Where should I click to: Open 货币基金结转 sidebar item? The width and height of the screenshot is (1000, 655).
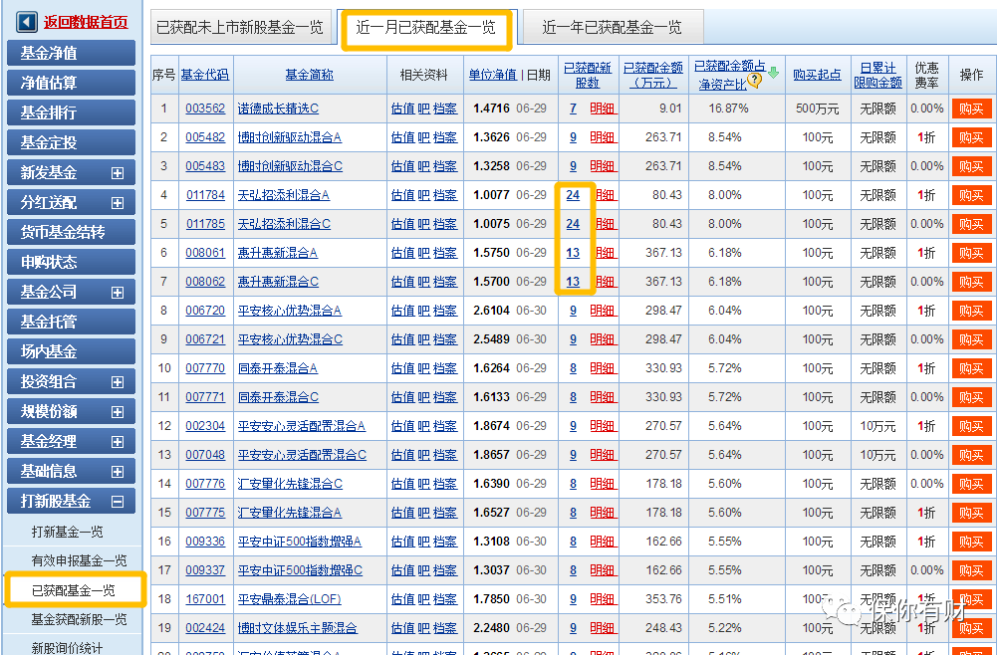pyautogui.click(x=71, y=232)
